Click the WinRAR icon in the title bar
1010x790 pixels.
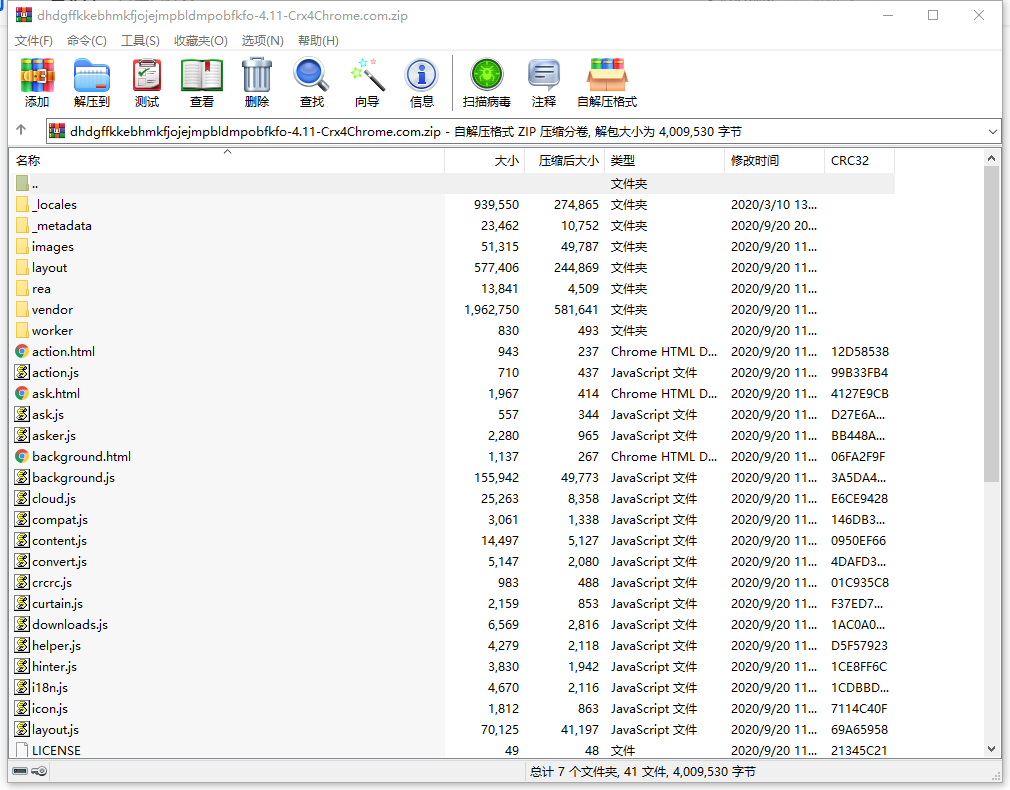tap(24, 15)
